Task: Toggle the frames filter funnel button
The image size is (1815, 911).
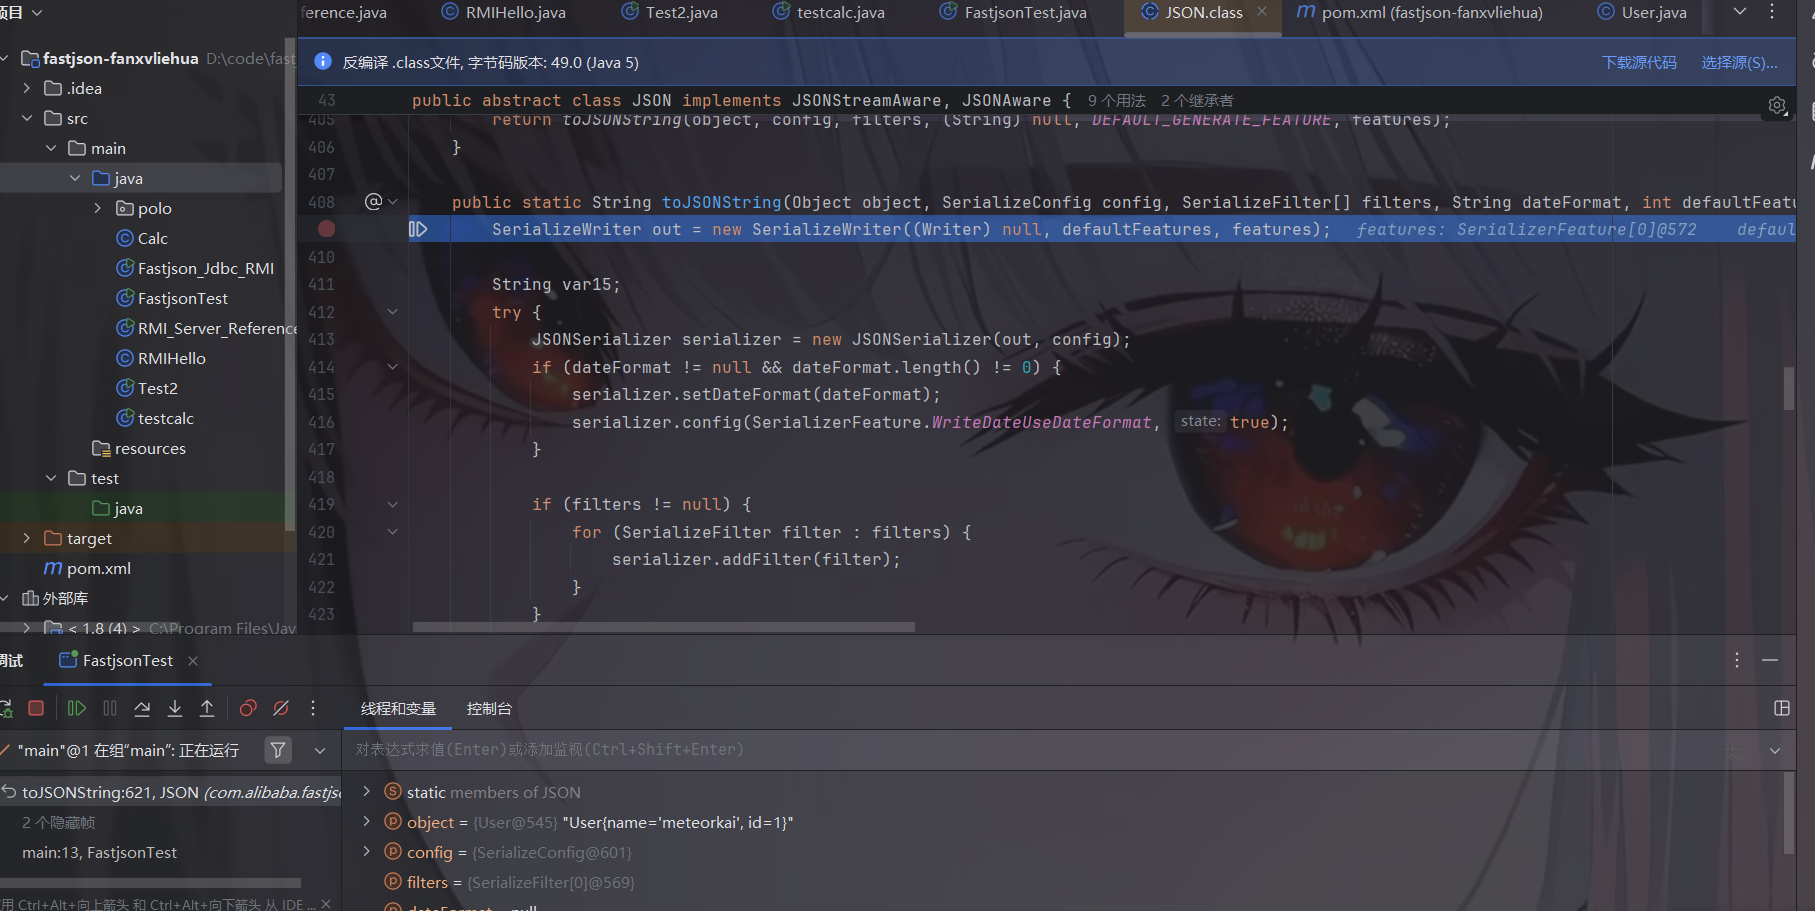Action: click(278, 750)
